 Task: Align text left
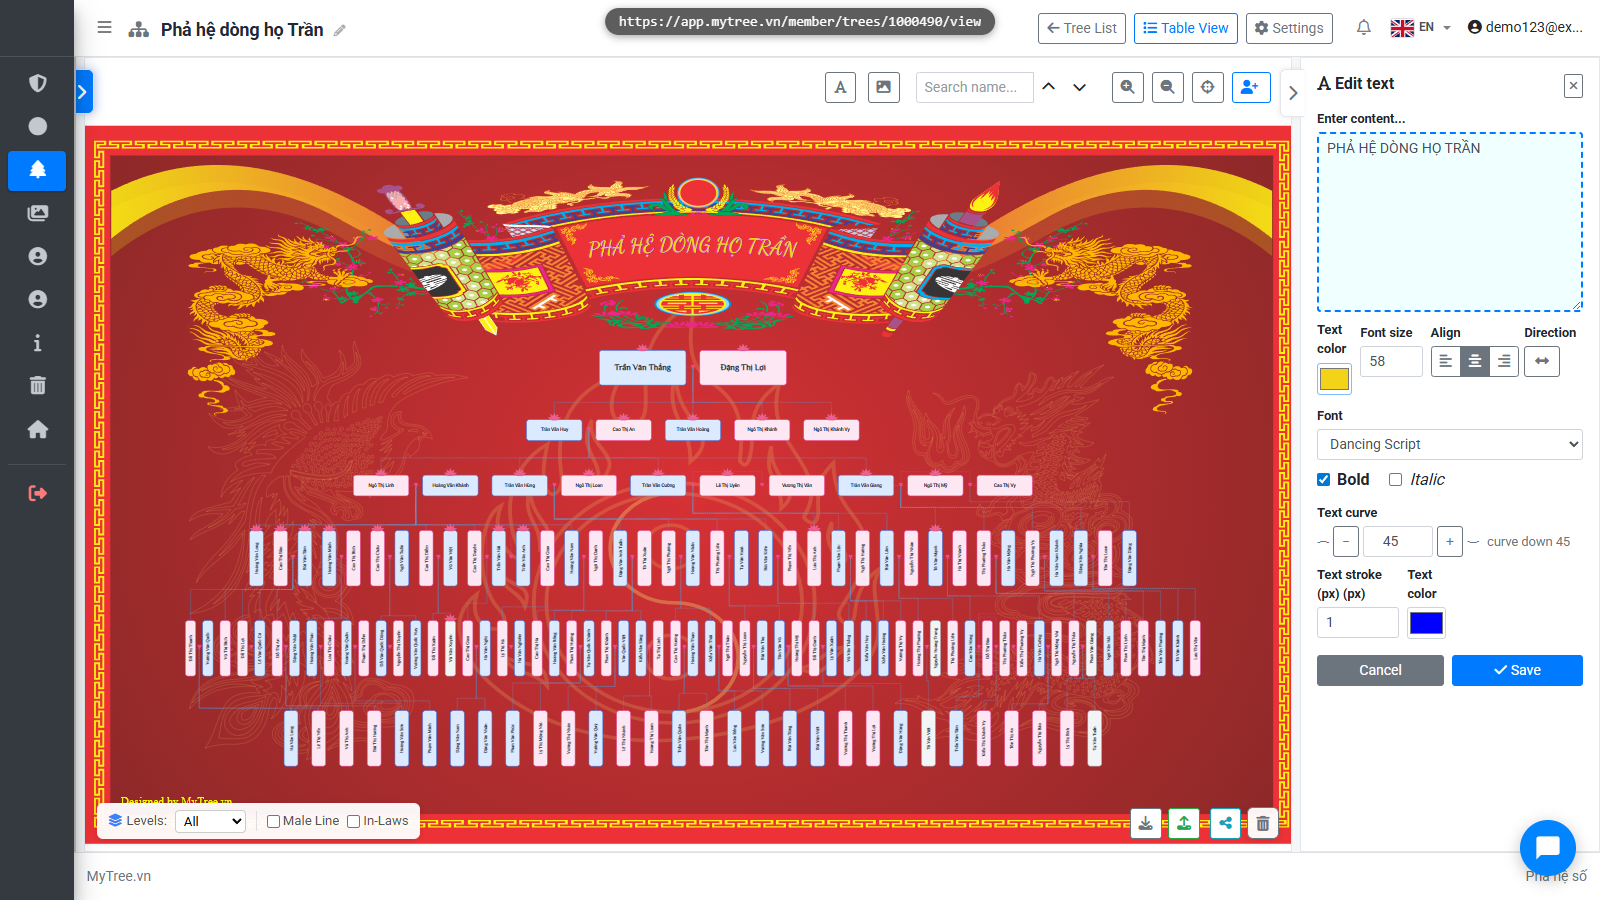pos(1445,361)
